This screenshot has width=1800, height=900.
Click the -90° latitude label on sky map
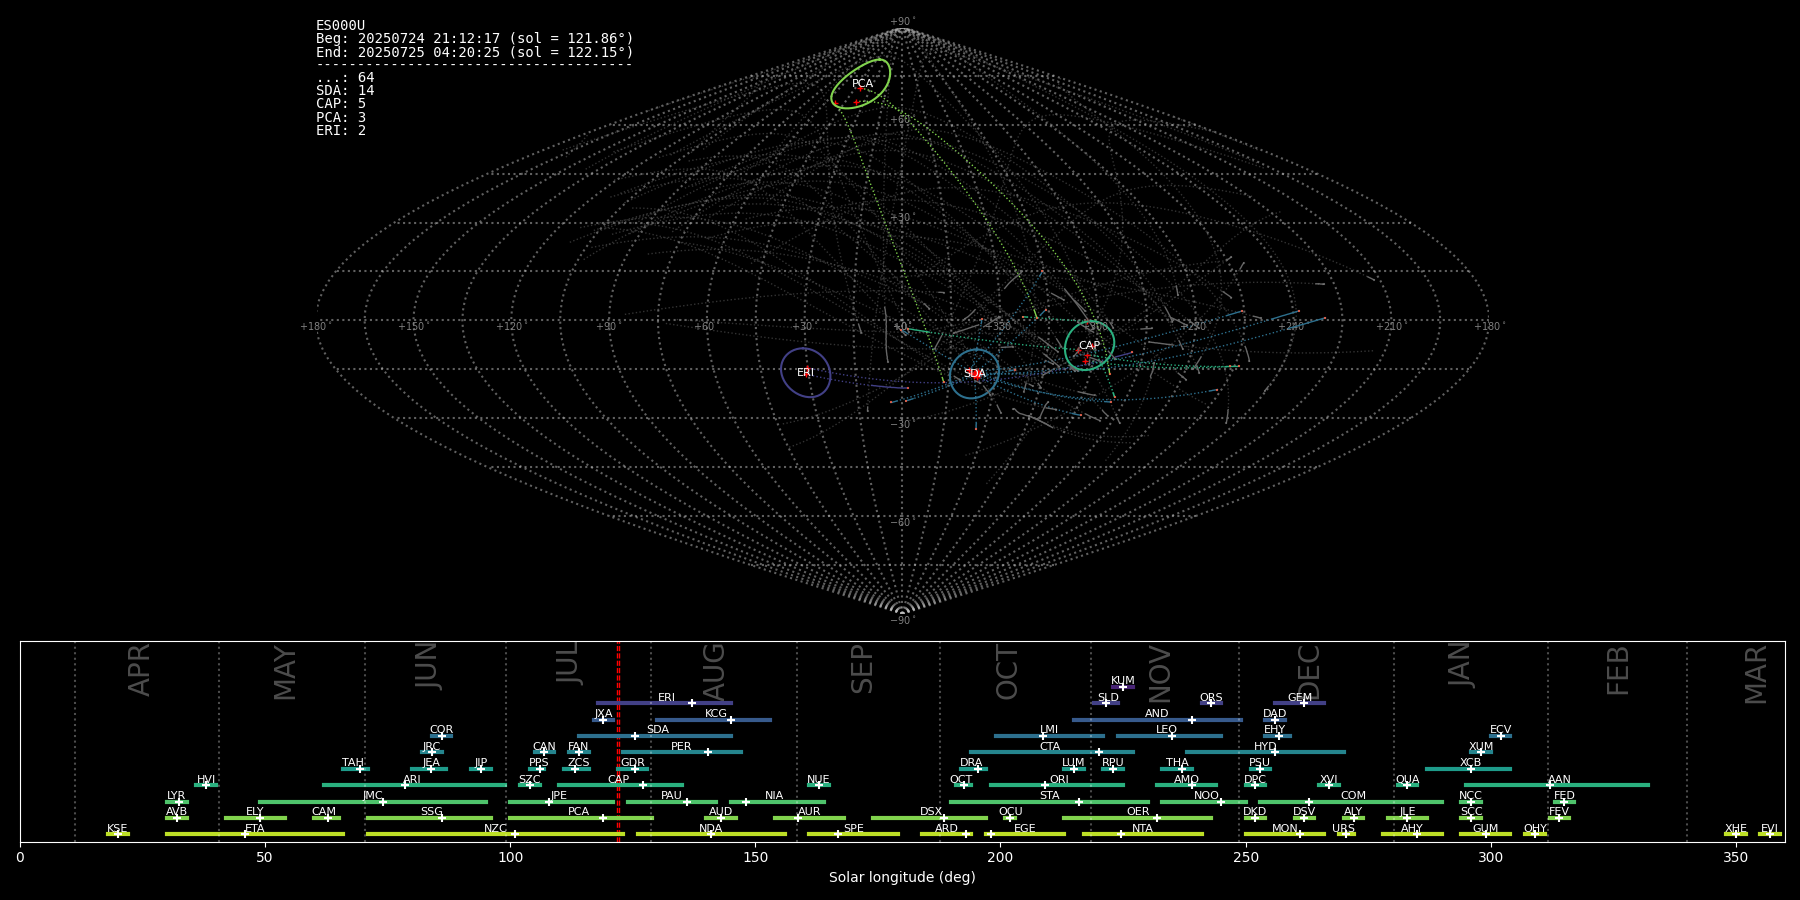902,620
